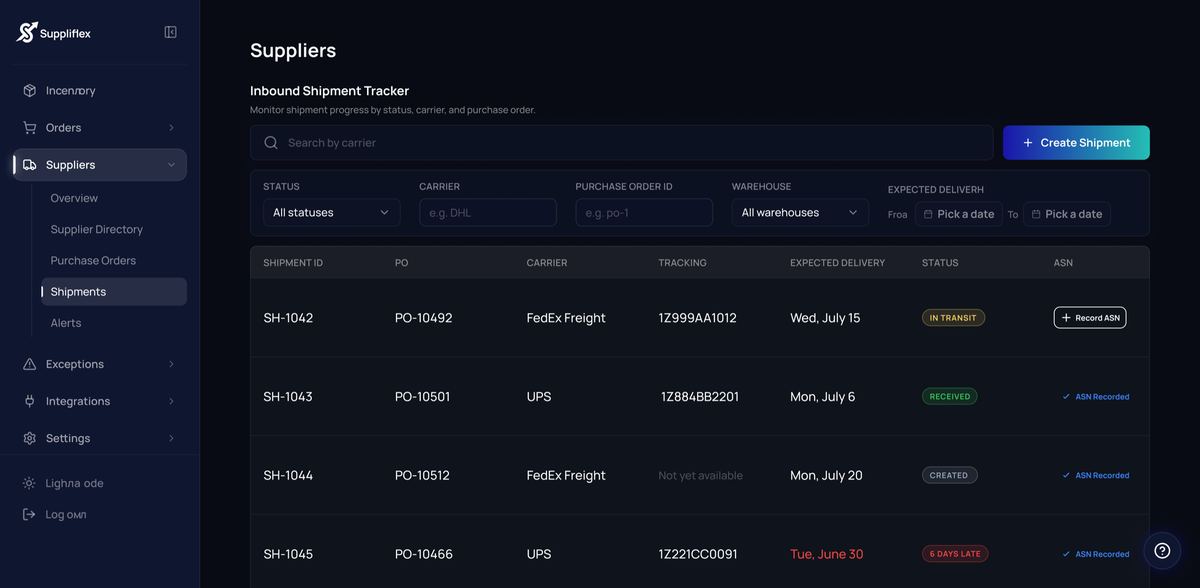Click the 6 DAYS LATE status badge
The image size is (1200, 588).
[x=955, y=554]
